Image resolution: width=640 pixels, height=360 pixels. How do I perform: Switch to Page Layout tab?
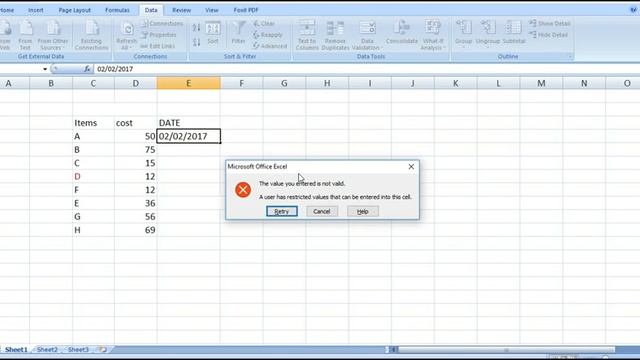tap(74, 10)
